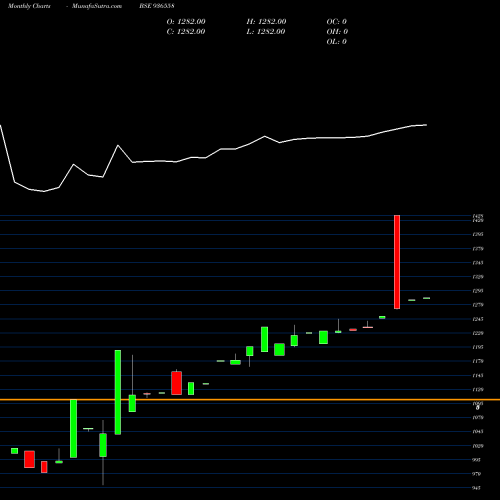Select the last small green candle on right

(427, 298)
